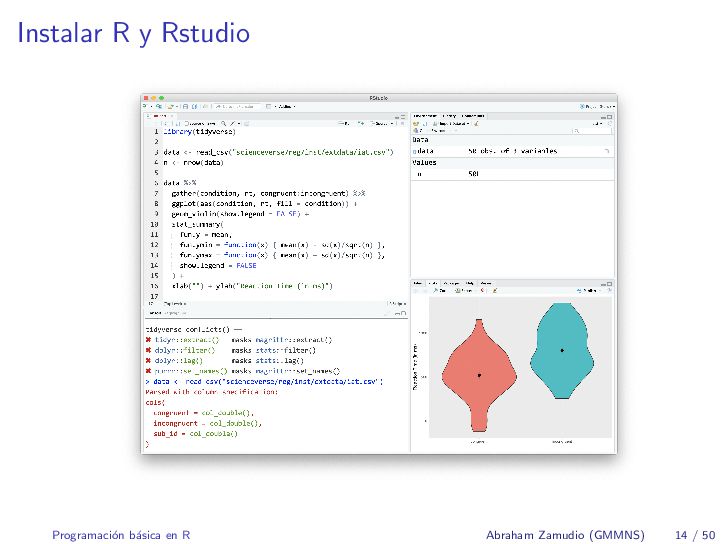Open the Source button dropdown arrow
Image resolution: width=726 pixels, height=544 pixels.
tap(392, 124)
